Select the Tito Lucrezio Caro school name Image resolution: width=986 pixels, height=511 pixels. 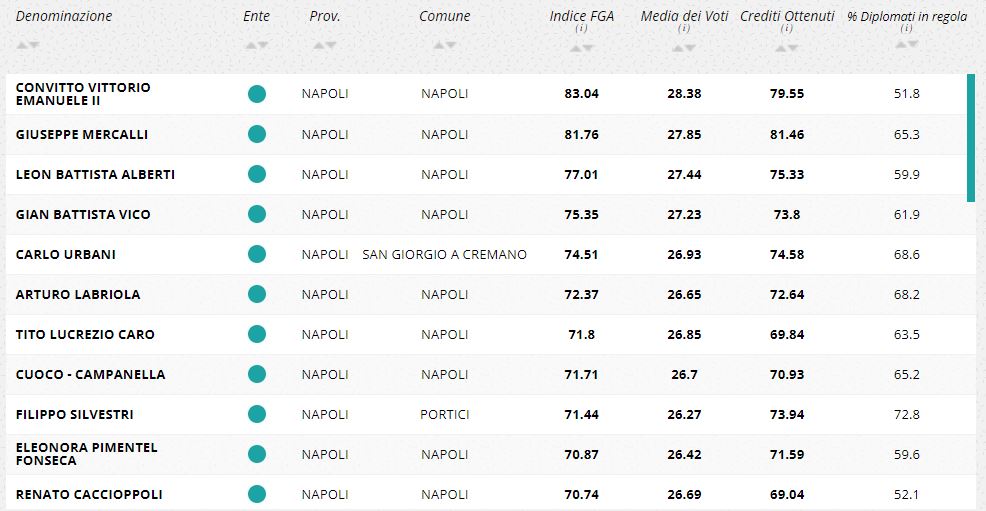[85, 334]
